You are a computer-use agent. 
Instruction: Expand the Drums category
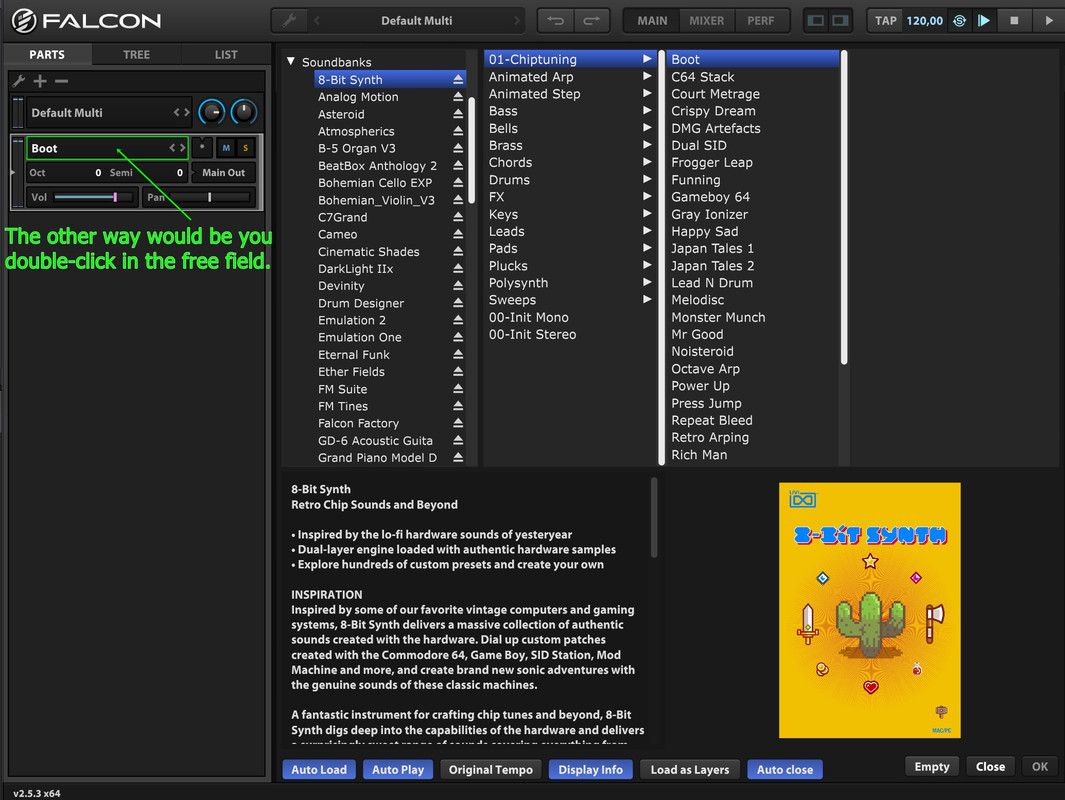point(647,179)
